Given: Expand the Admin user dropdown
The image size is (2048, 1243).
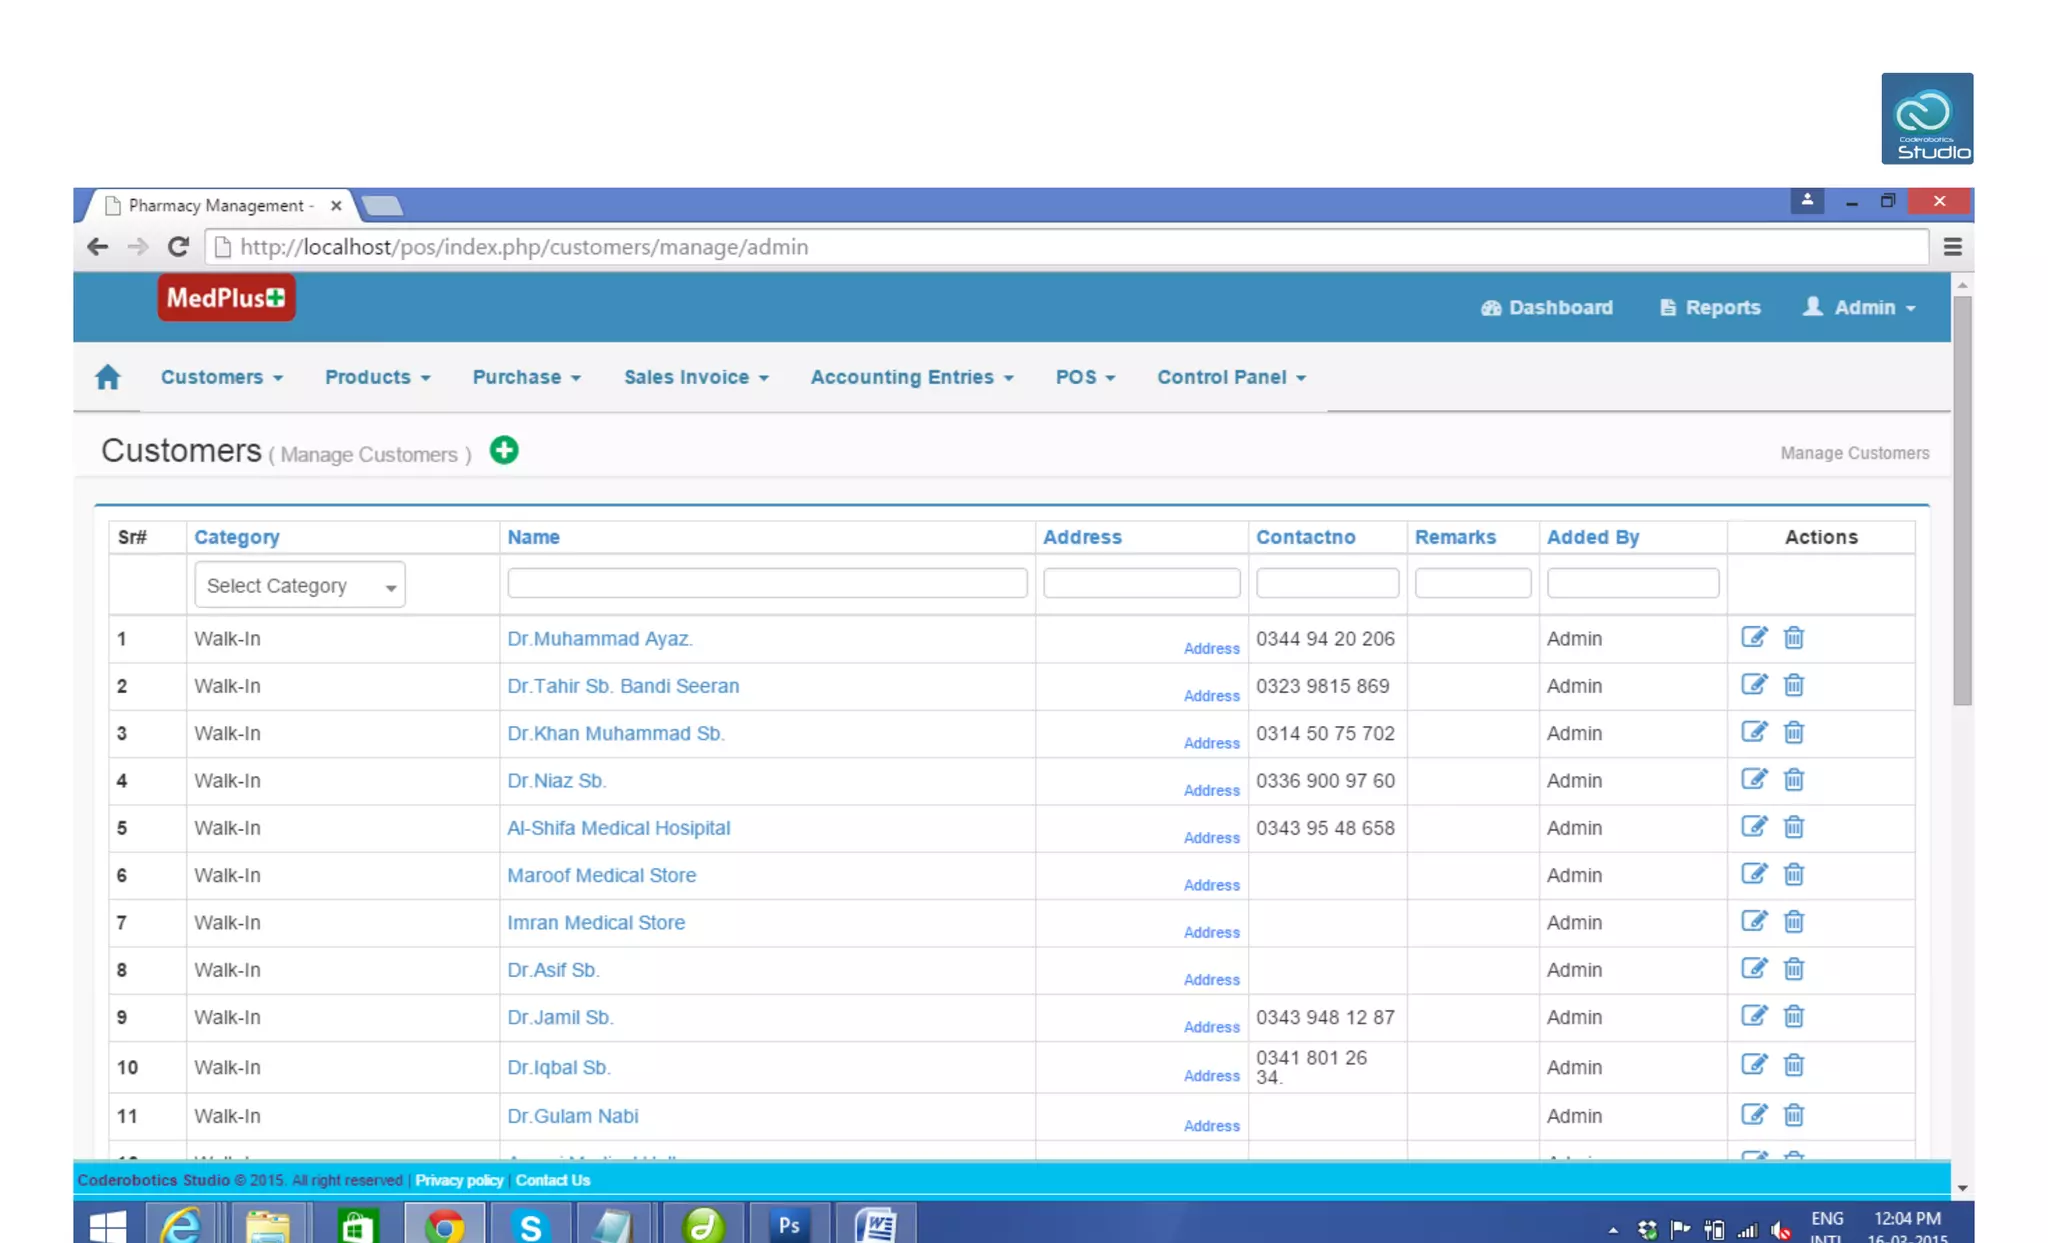Looking at the screenshot, I should [x=1861, y=307].
